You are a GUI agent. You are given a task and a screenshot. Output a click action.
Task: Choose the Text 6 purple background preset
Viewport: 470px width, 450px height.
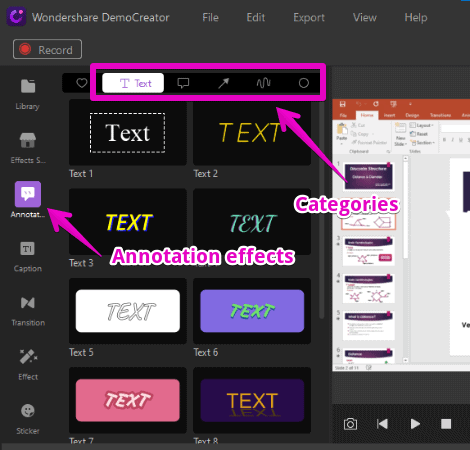pos(252,311)
